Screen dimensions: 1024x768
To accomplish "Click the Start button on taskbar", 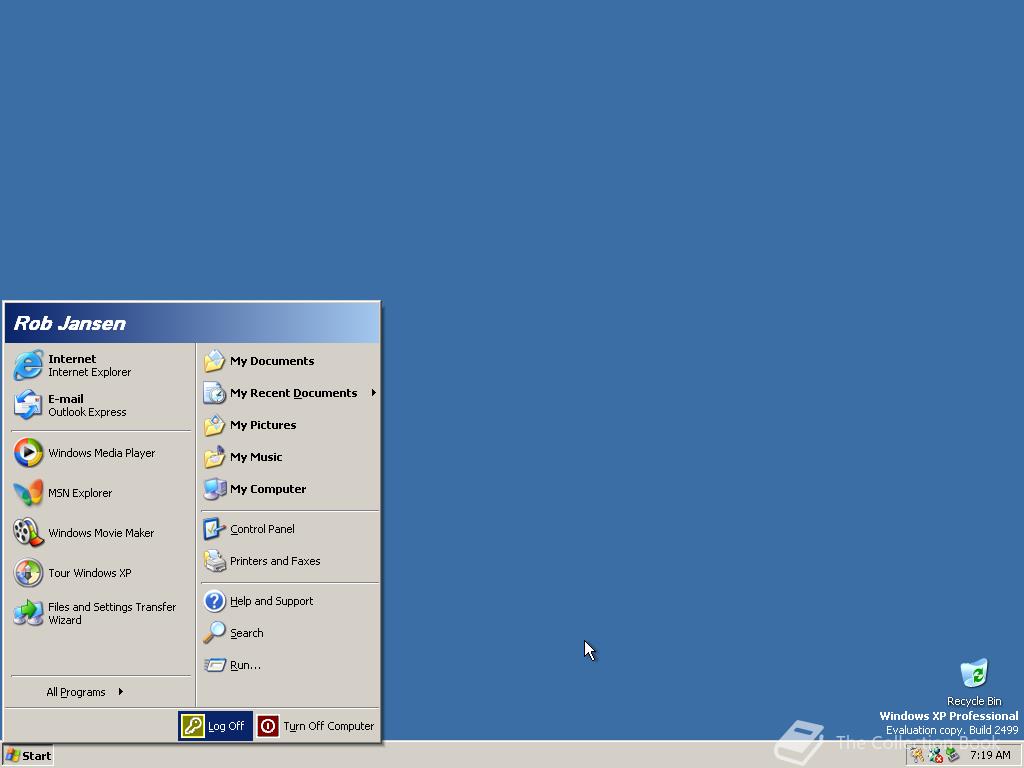I will tap(28, 756).
